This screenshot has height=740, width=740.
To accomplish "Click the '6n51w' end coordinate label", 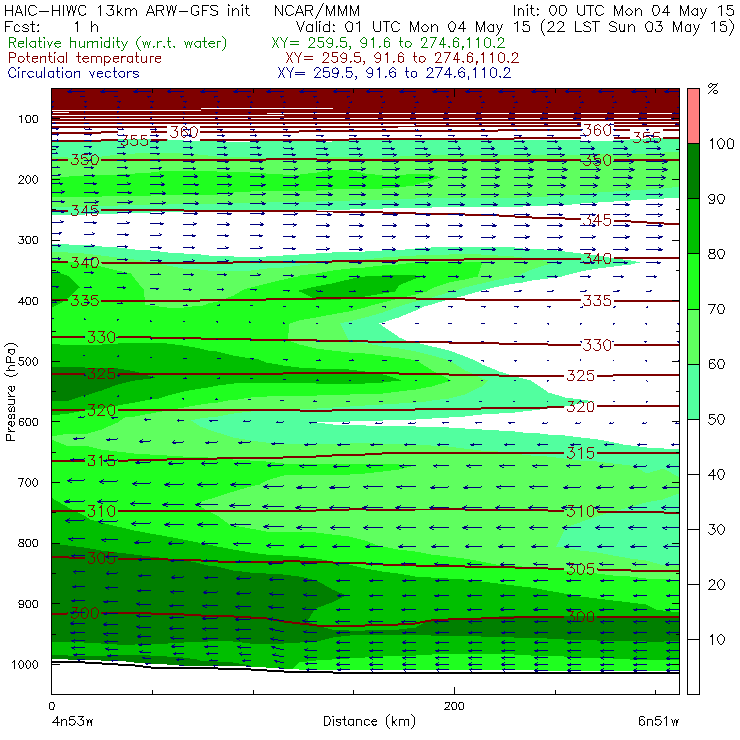I will point(658,721).
